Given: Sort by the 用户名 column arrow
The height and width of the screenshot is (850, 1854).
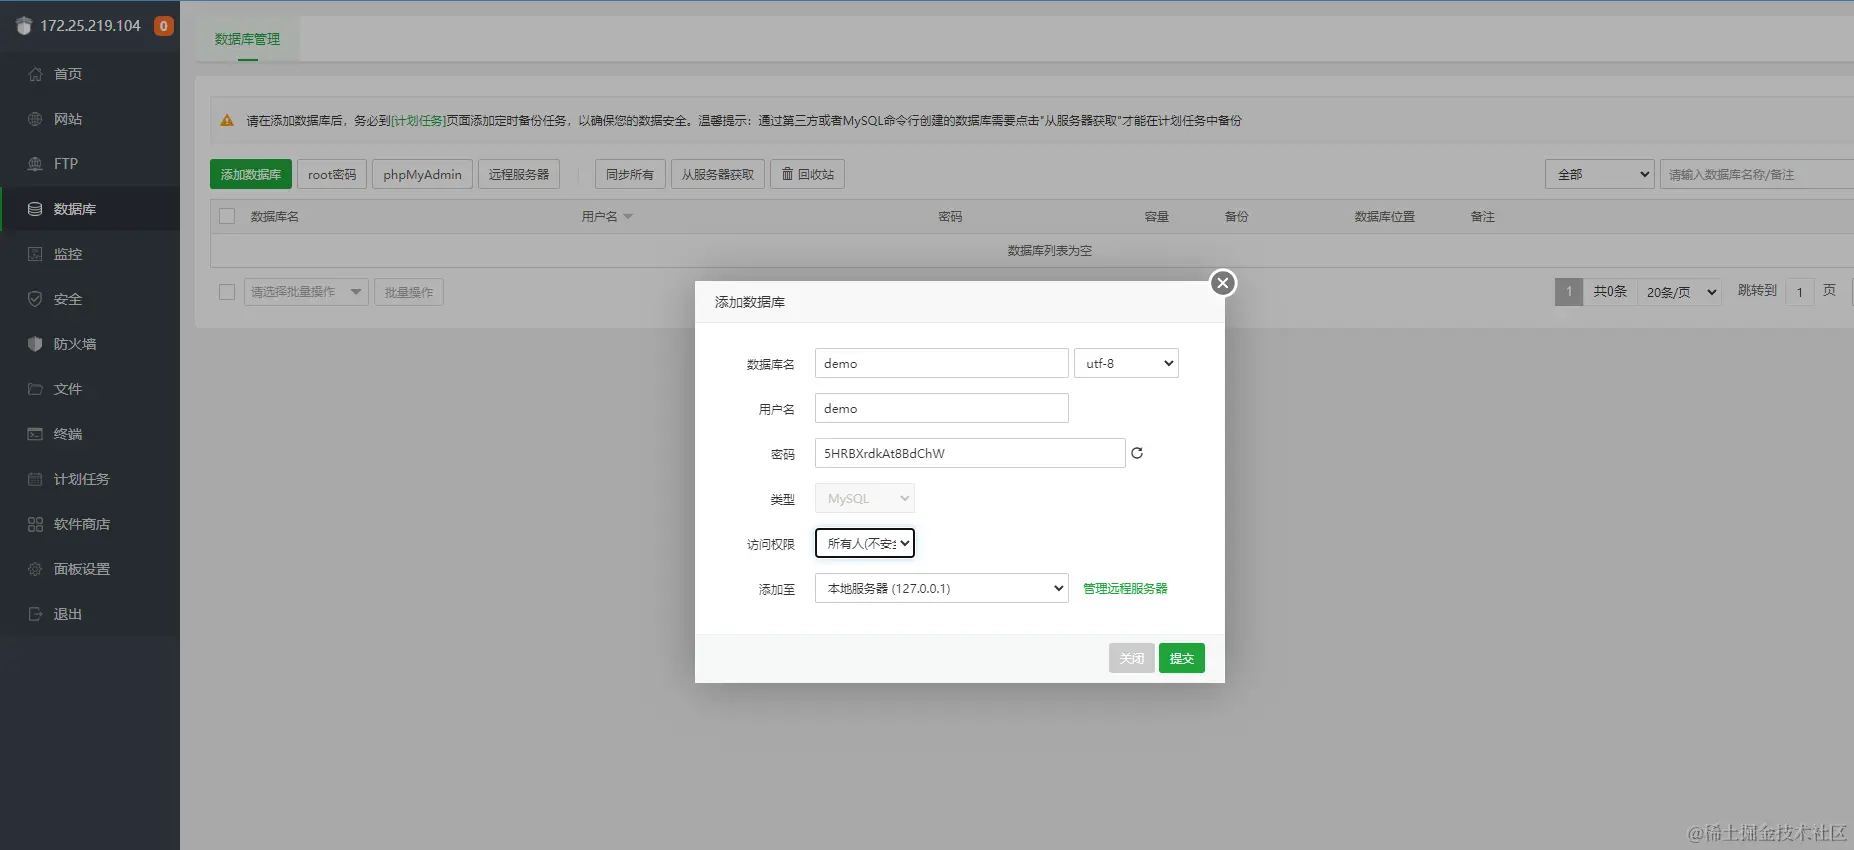Looking at the screenshot, I should pos(628,217).
